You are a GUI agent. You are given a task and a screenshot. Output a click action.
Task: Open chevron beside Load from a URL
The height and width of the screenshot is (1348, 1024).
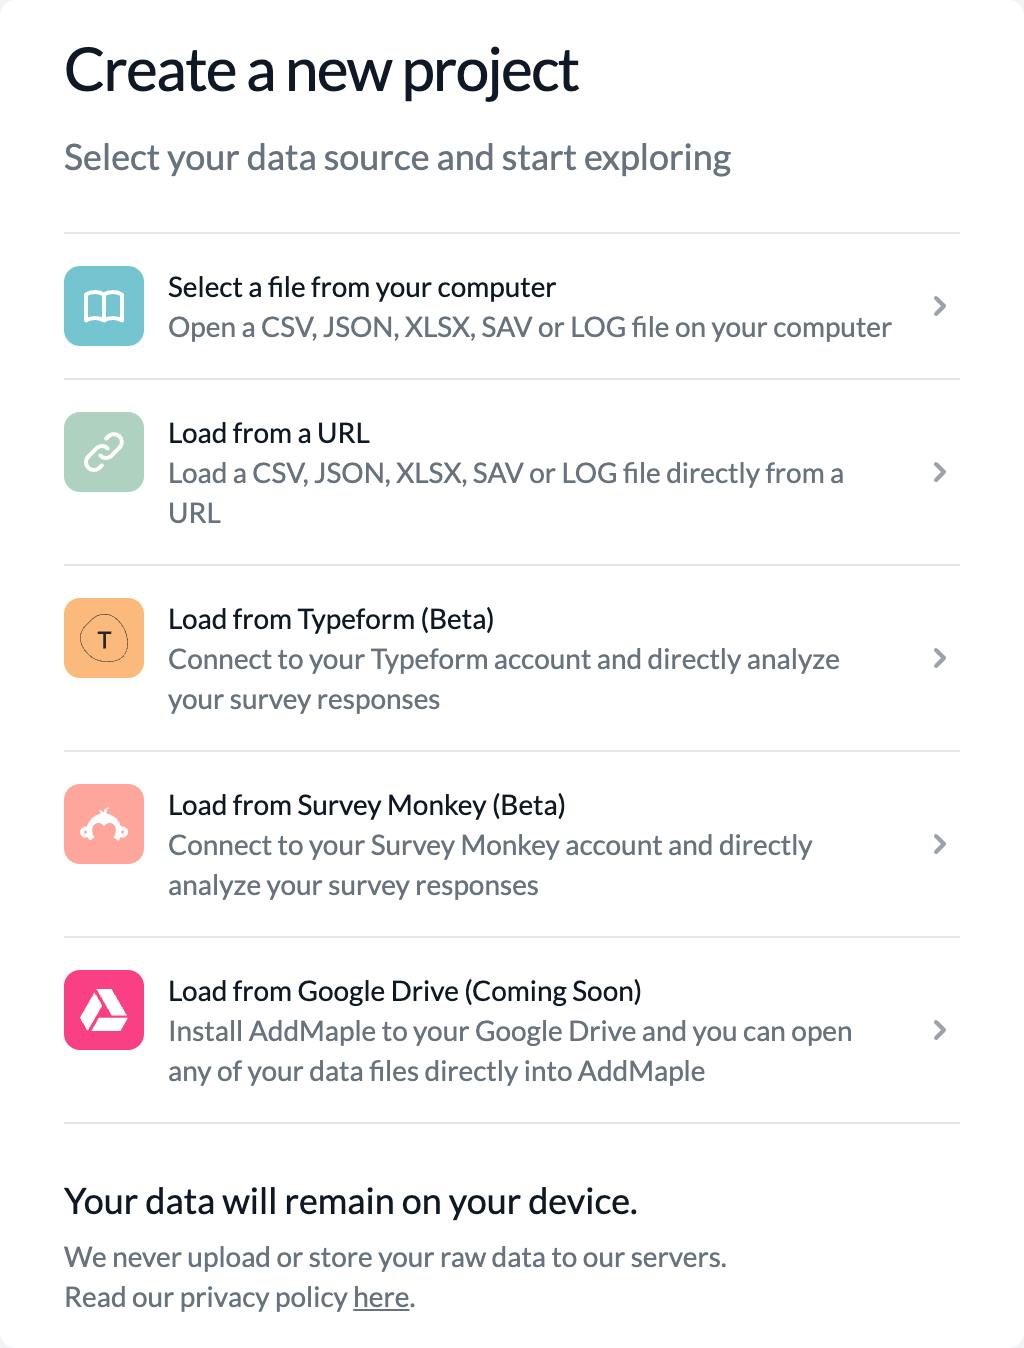(939, 472)
